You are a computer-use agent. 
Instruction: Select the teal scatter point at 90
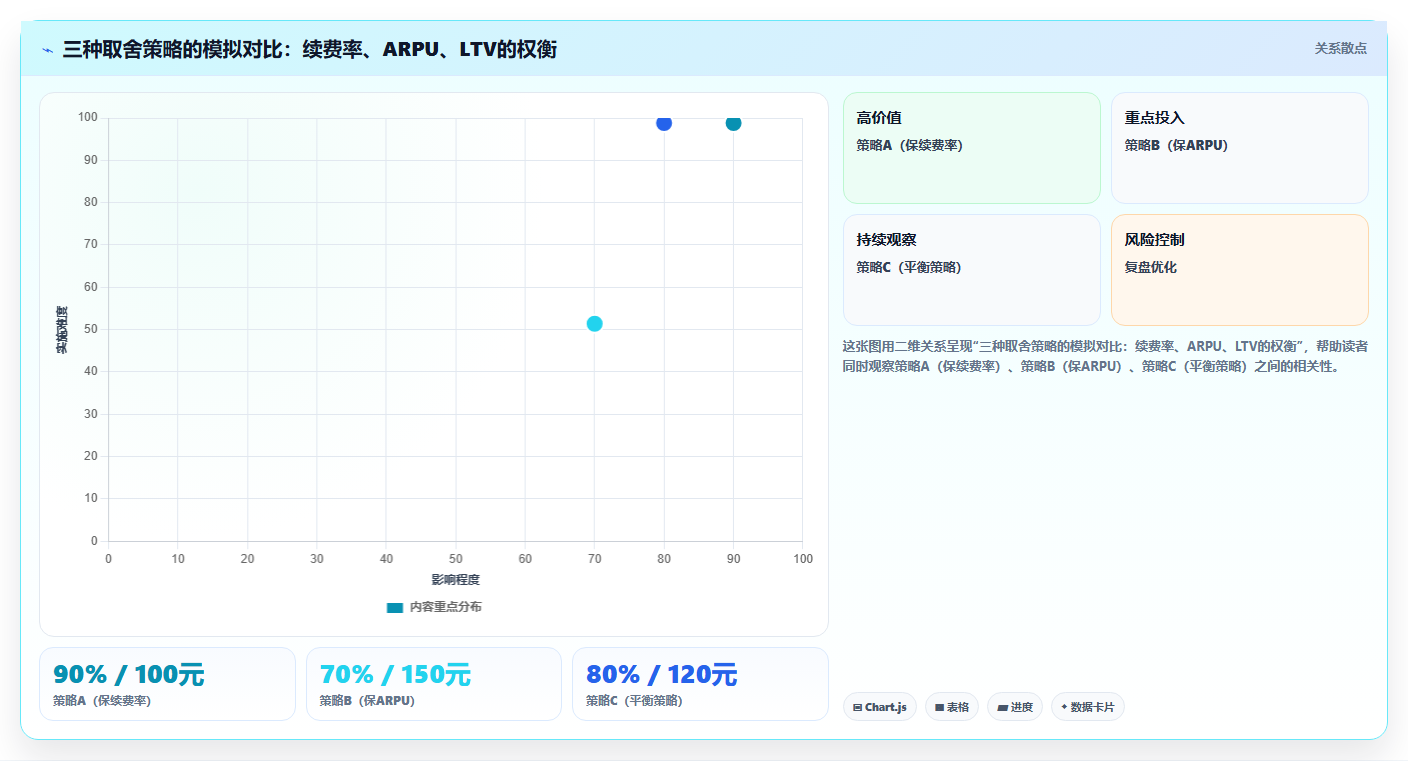coord(733,123)
